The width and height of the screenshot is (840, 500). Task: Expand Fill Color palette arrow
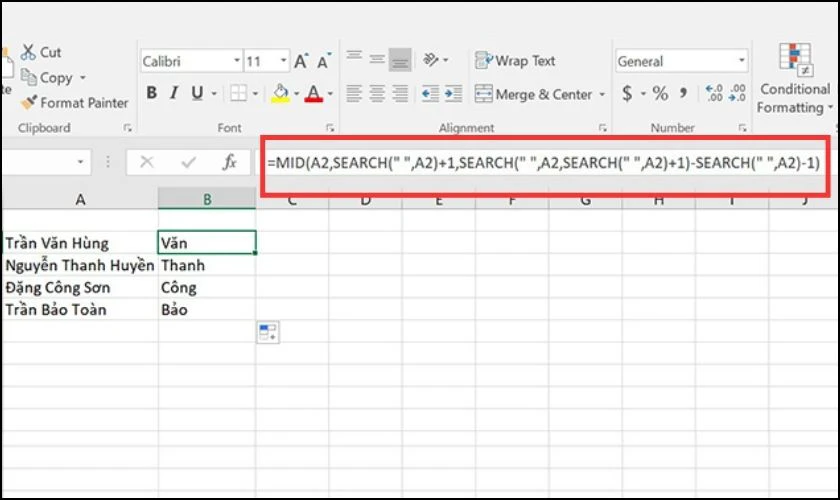click(x=296, y=94)
